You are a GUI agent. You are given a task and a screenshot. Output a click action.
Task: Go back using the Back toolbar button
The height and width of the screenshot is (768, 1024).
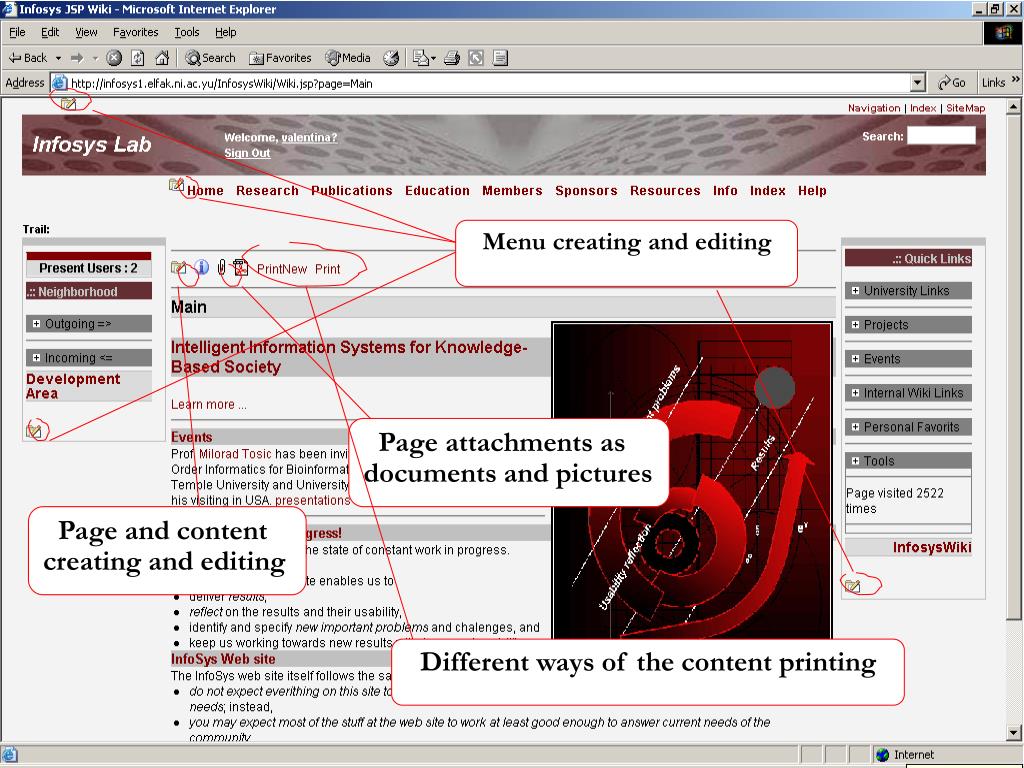pyautogui.click(x=27, y=58)
